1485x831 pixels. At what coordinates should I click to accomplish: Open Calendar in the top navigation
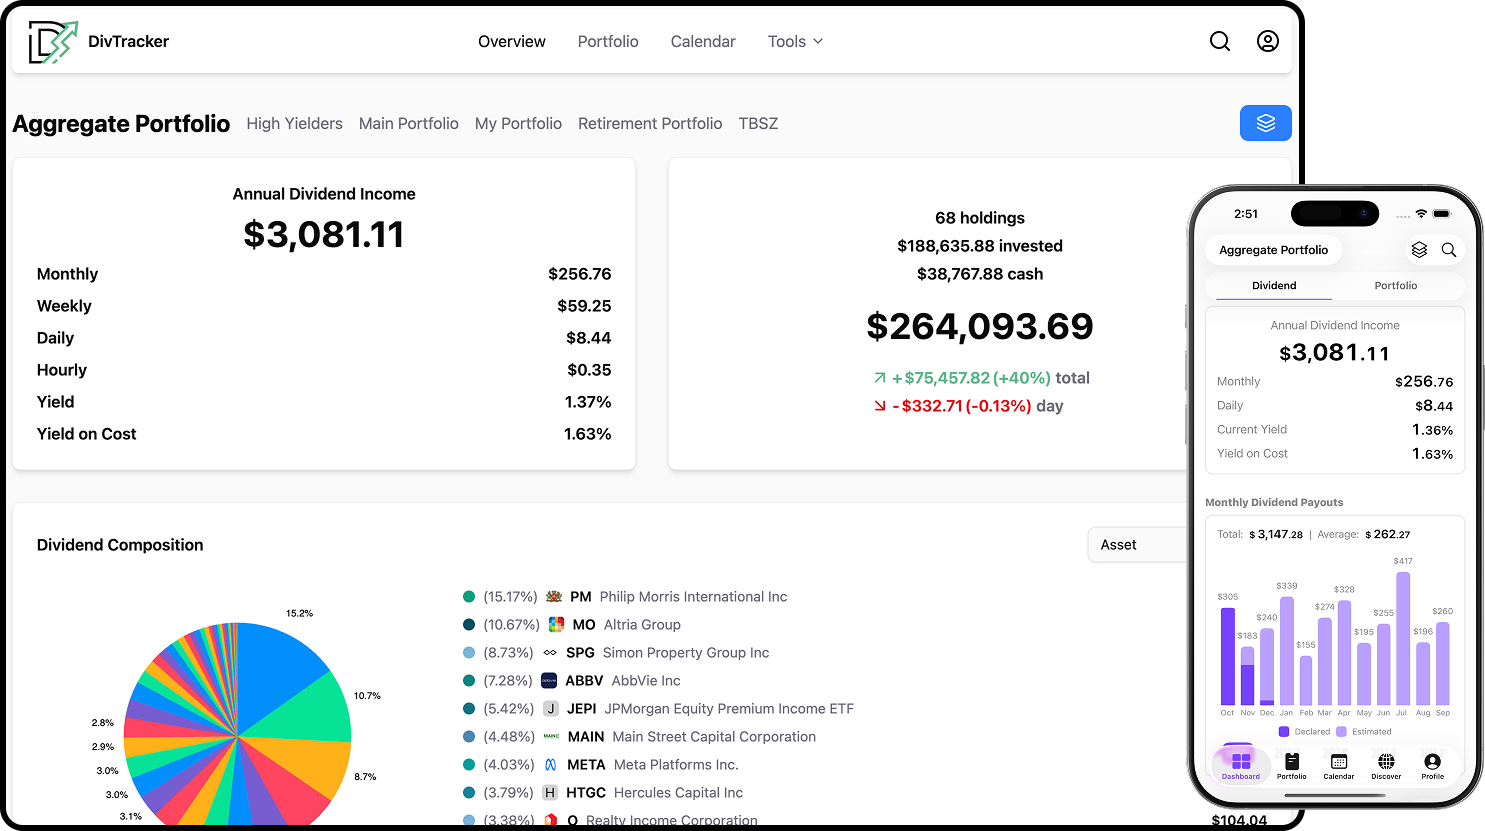[702, 41]
